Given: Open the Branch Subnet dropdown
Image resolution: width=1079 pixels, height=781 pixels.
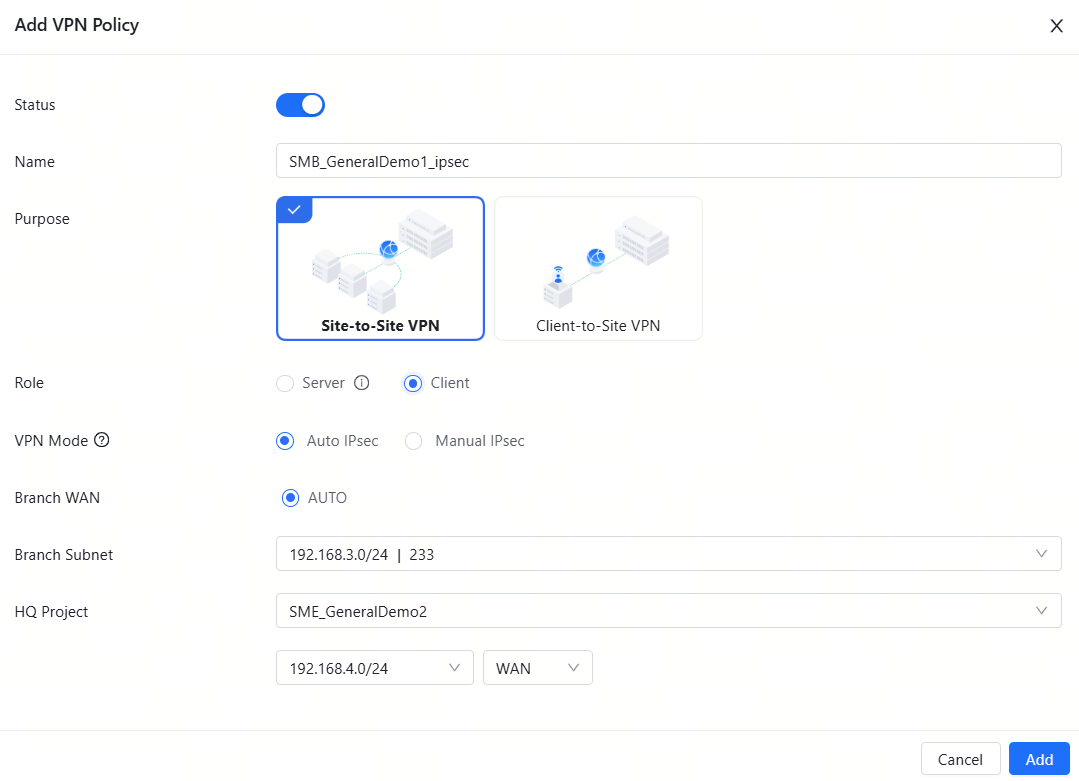Looking at the screenshot, I should [x=668, y=554].
